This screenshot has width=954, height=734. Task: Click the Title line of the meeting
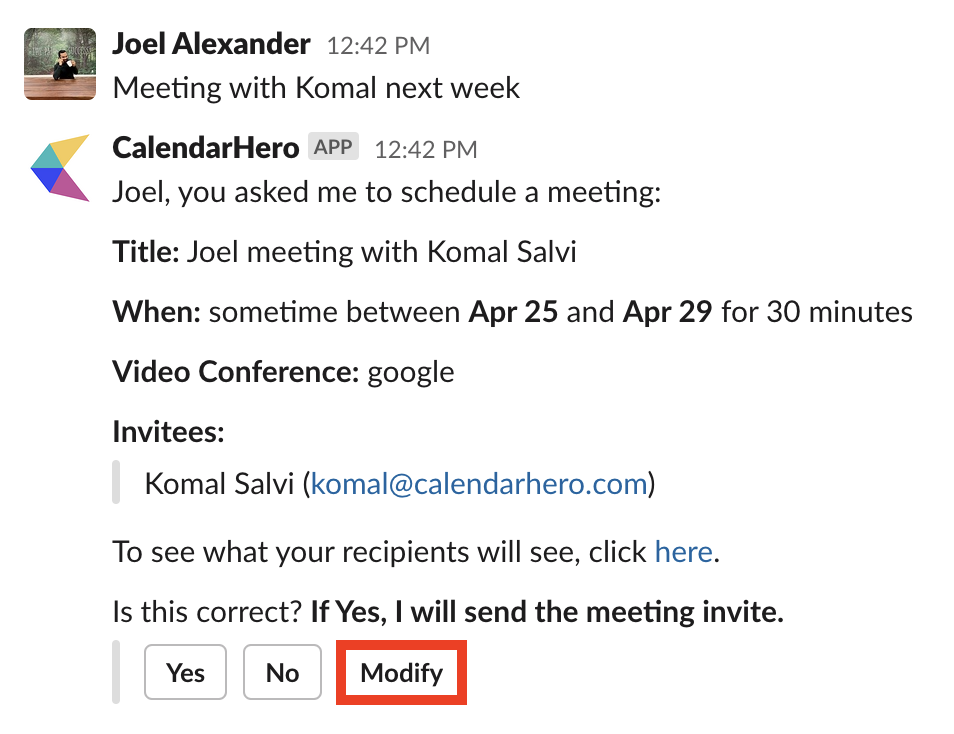345,251
